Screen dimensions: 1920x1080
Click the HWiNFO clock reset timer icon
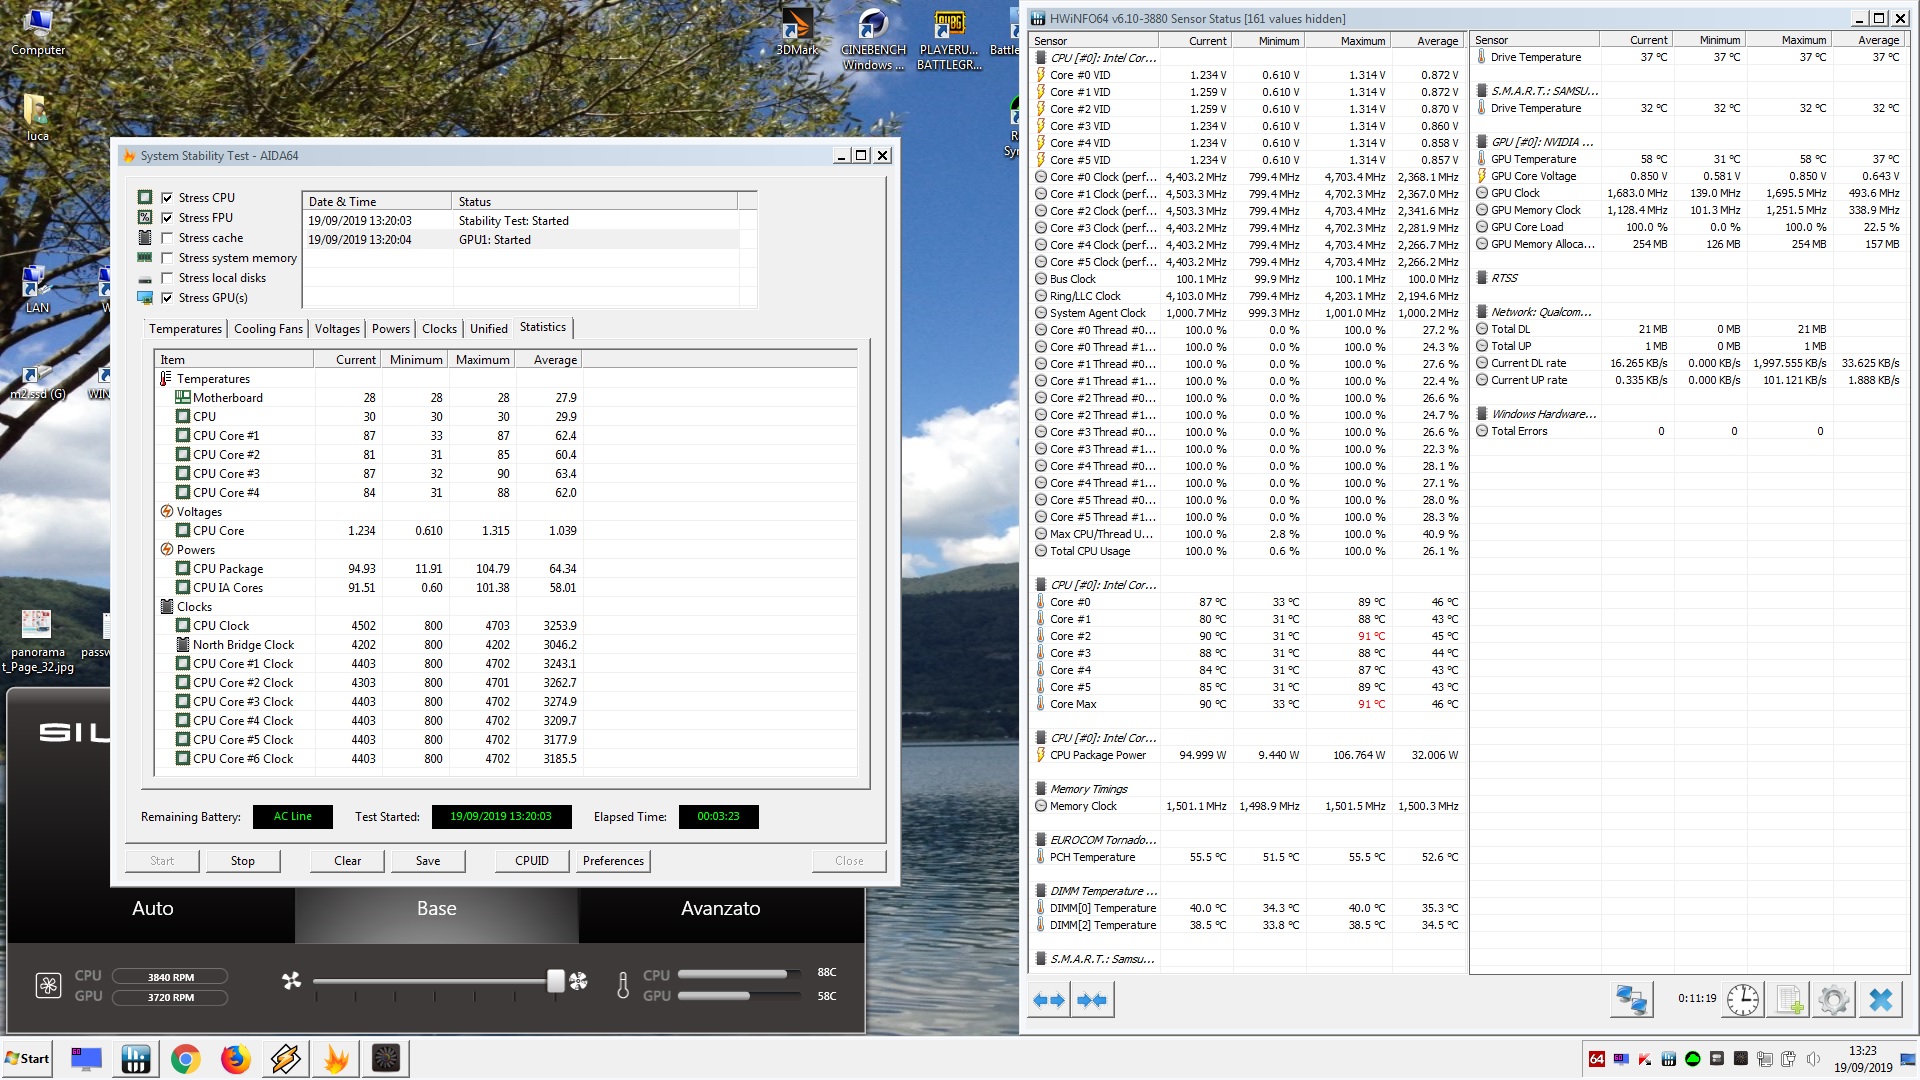(x=1743, y=999)
